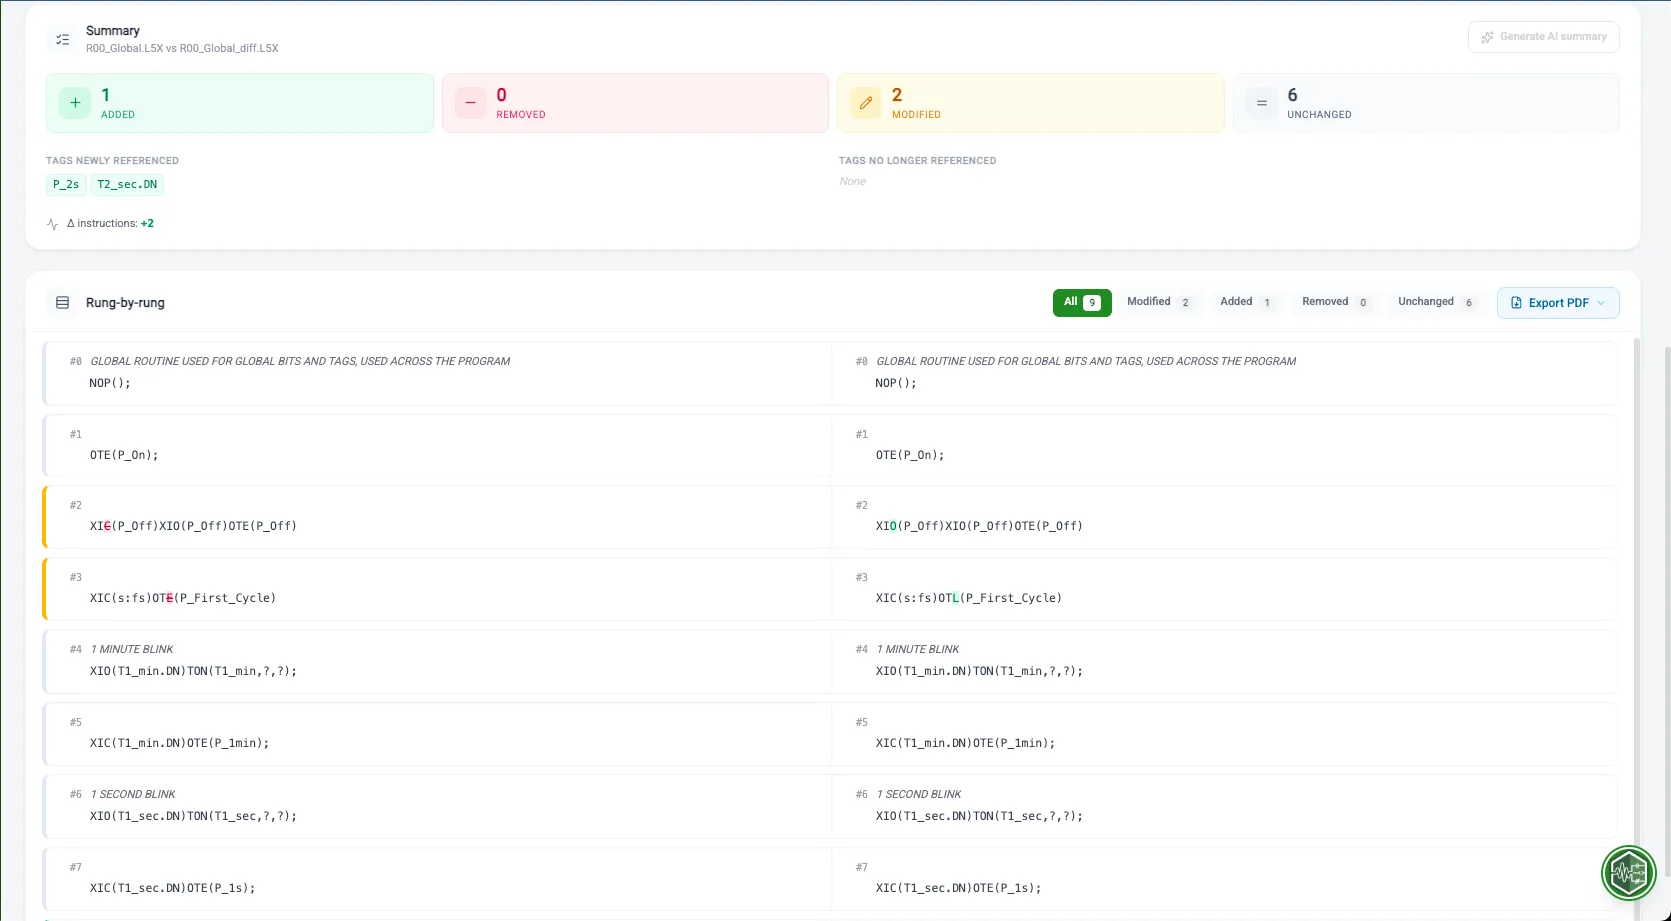Click right rung #1 OTE(P_On); code
This screenshot has height=921, width=1671.
pos(910,455)
